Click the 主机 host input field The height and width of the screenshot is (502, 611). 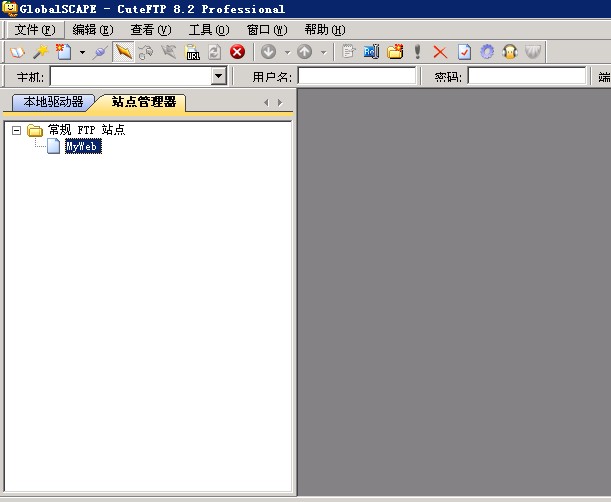coord(131,76)
